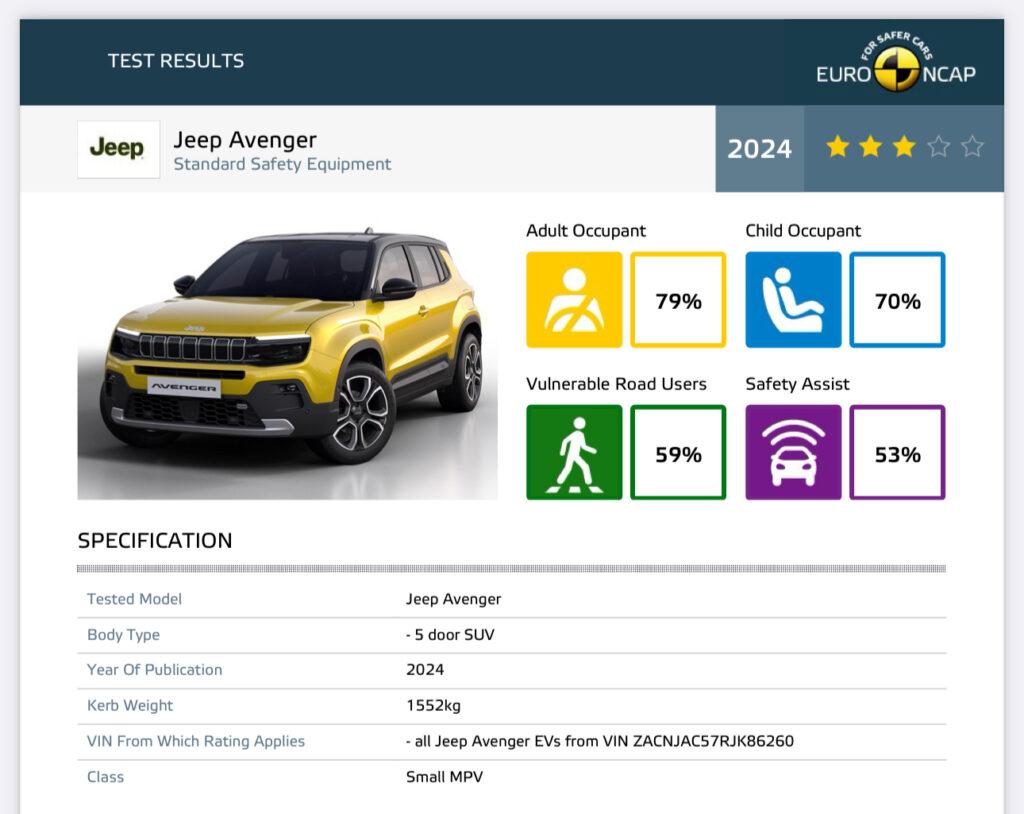The width and height of the screenshot is (1024, 814).
Task: Select the Kerb Weight 1552kg row
Action: 510,706
